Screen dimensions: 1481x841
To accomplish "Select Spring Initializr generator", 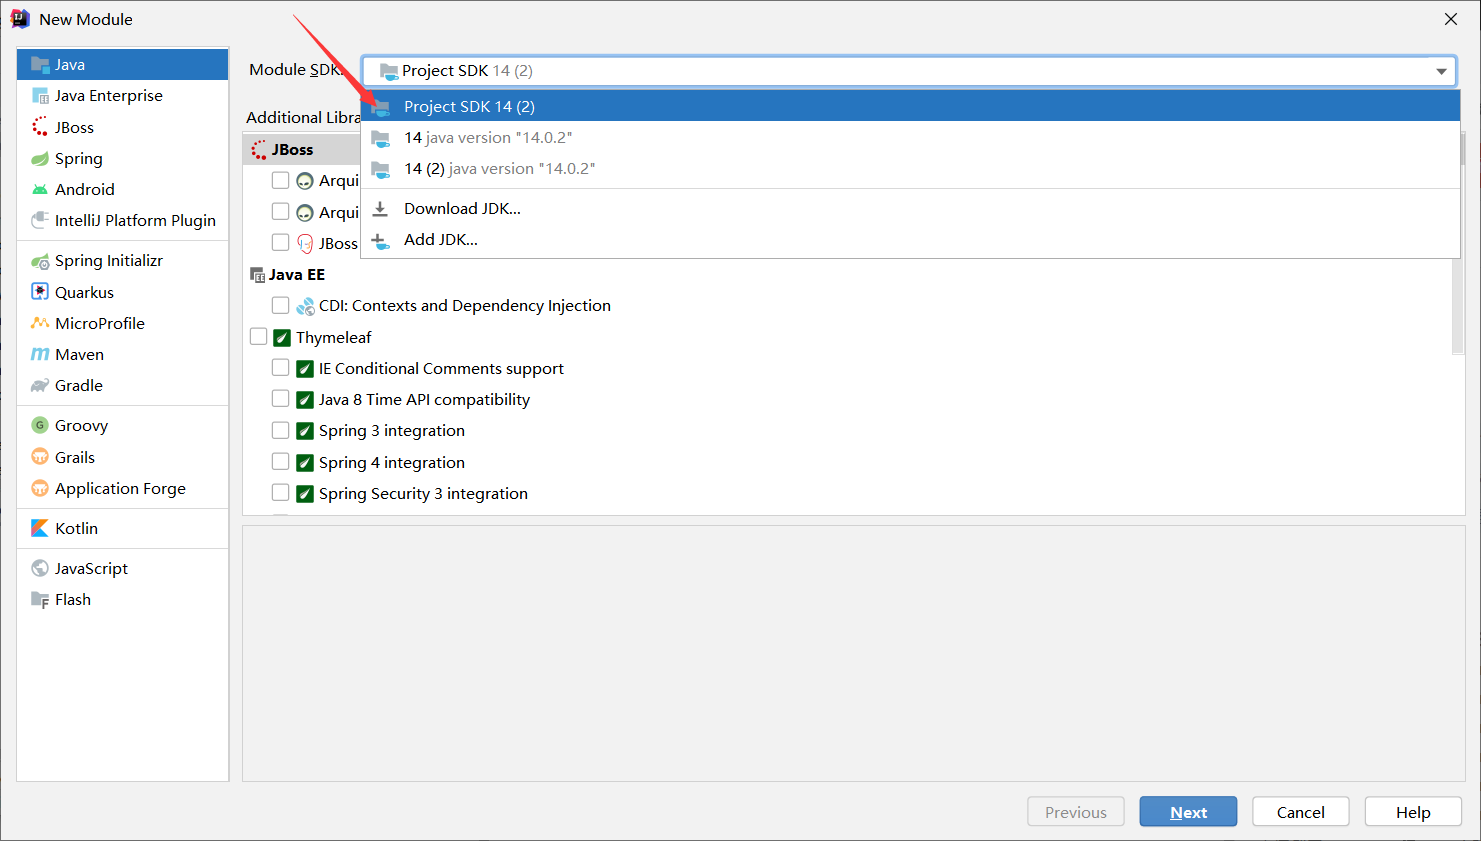I will 123,261.
